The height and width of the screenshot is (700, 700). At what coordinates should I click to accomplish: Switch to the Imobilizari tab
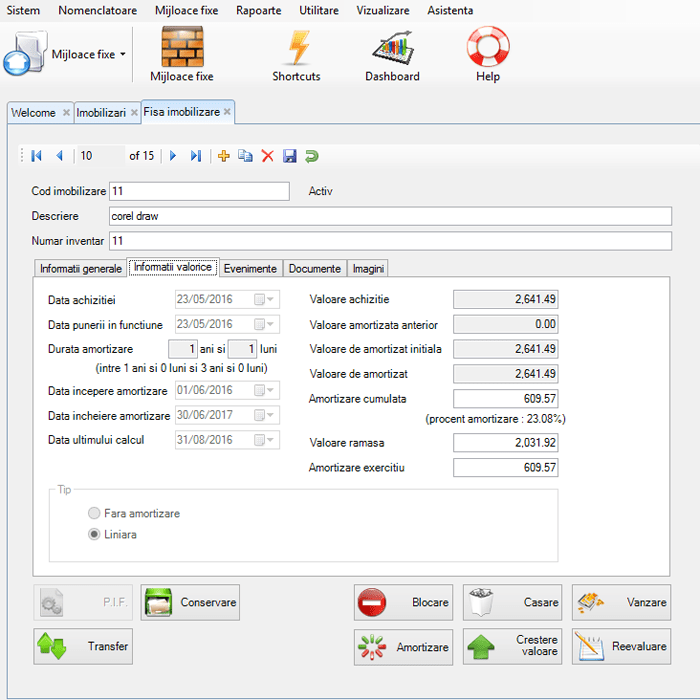[101, 112]
